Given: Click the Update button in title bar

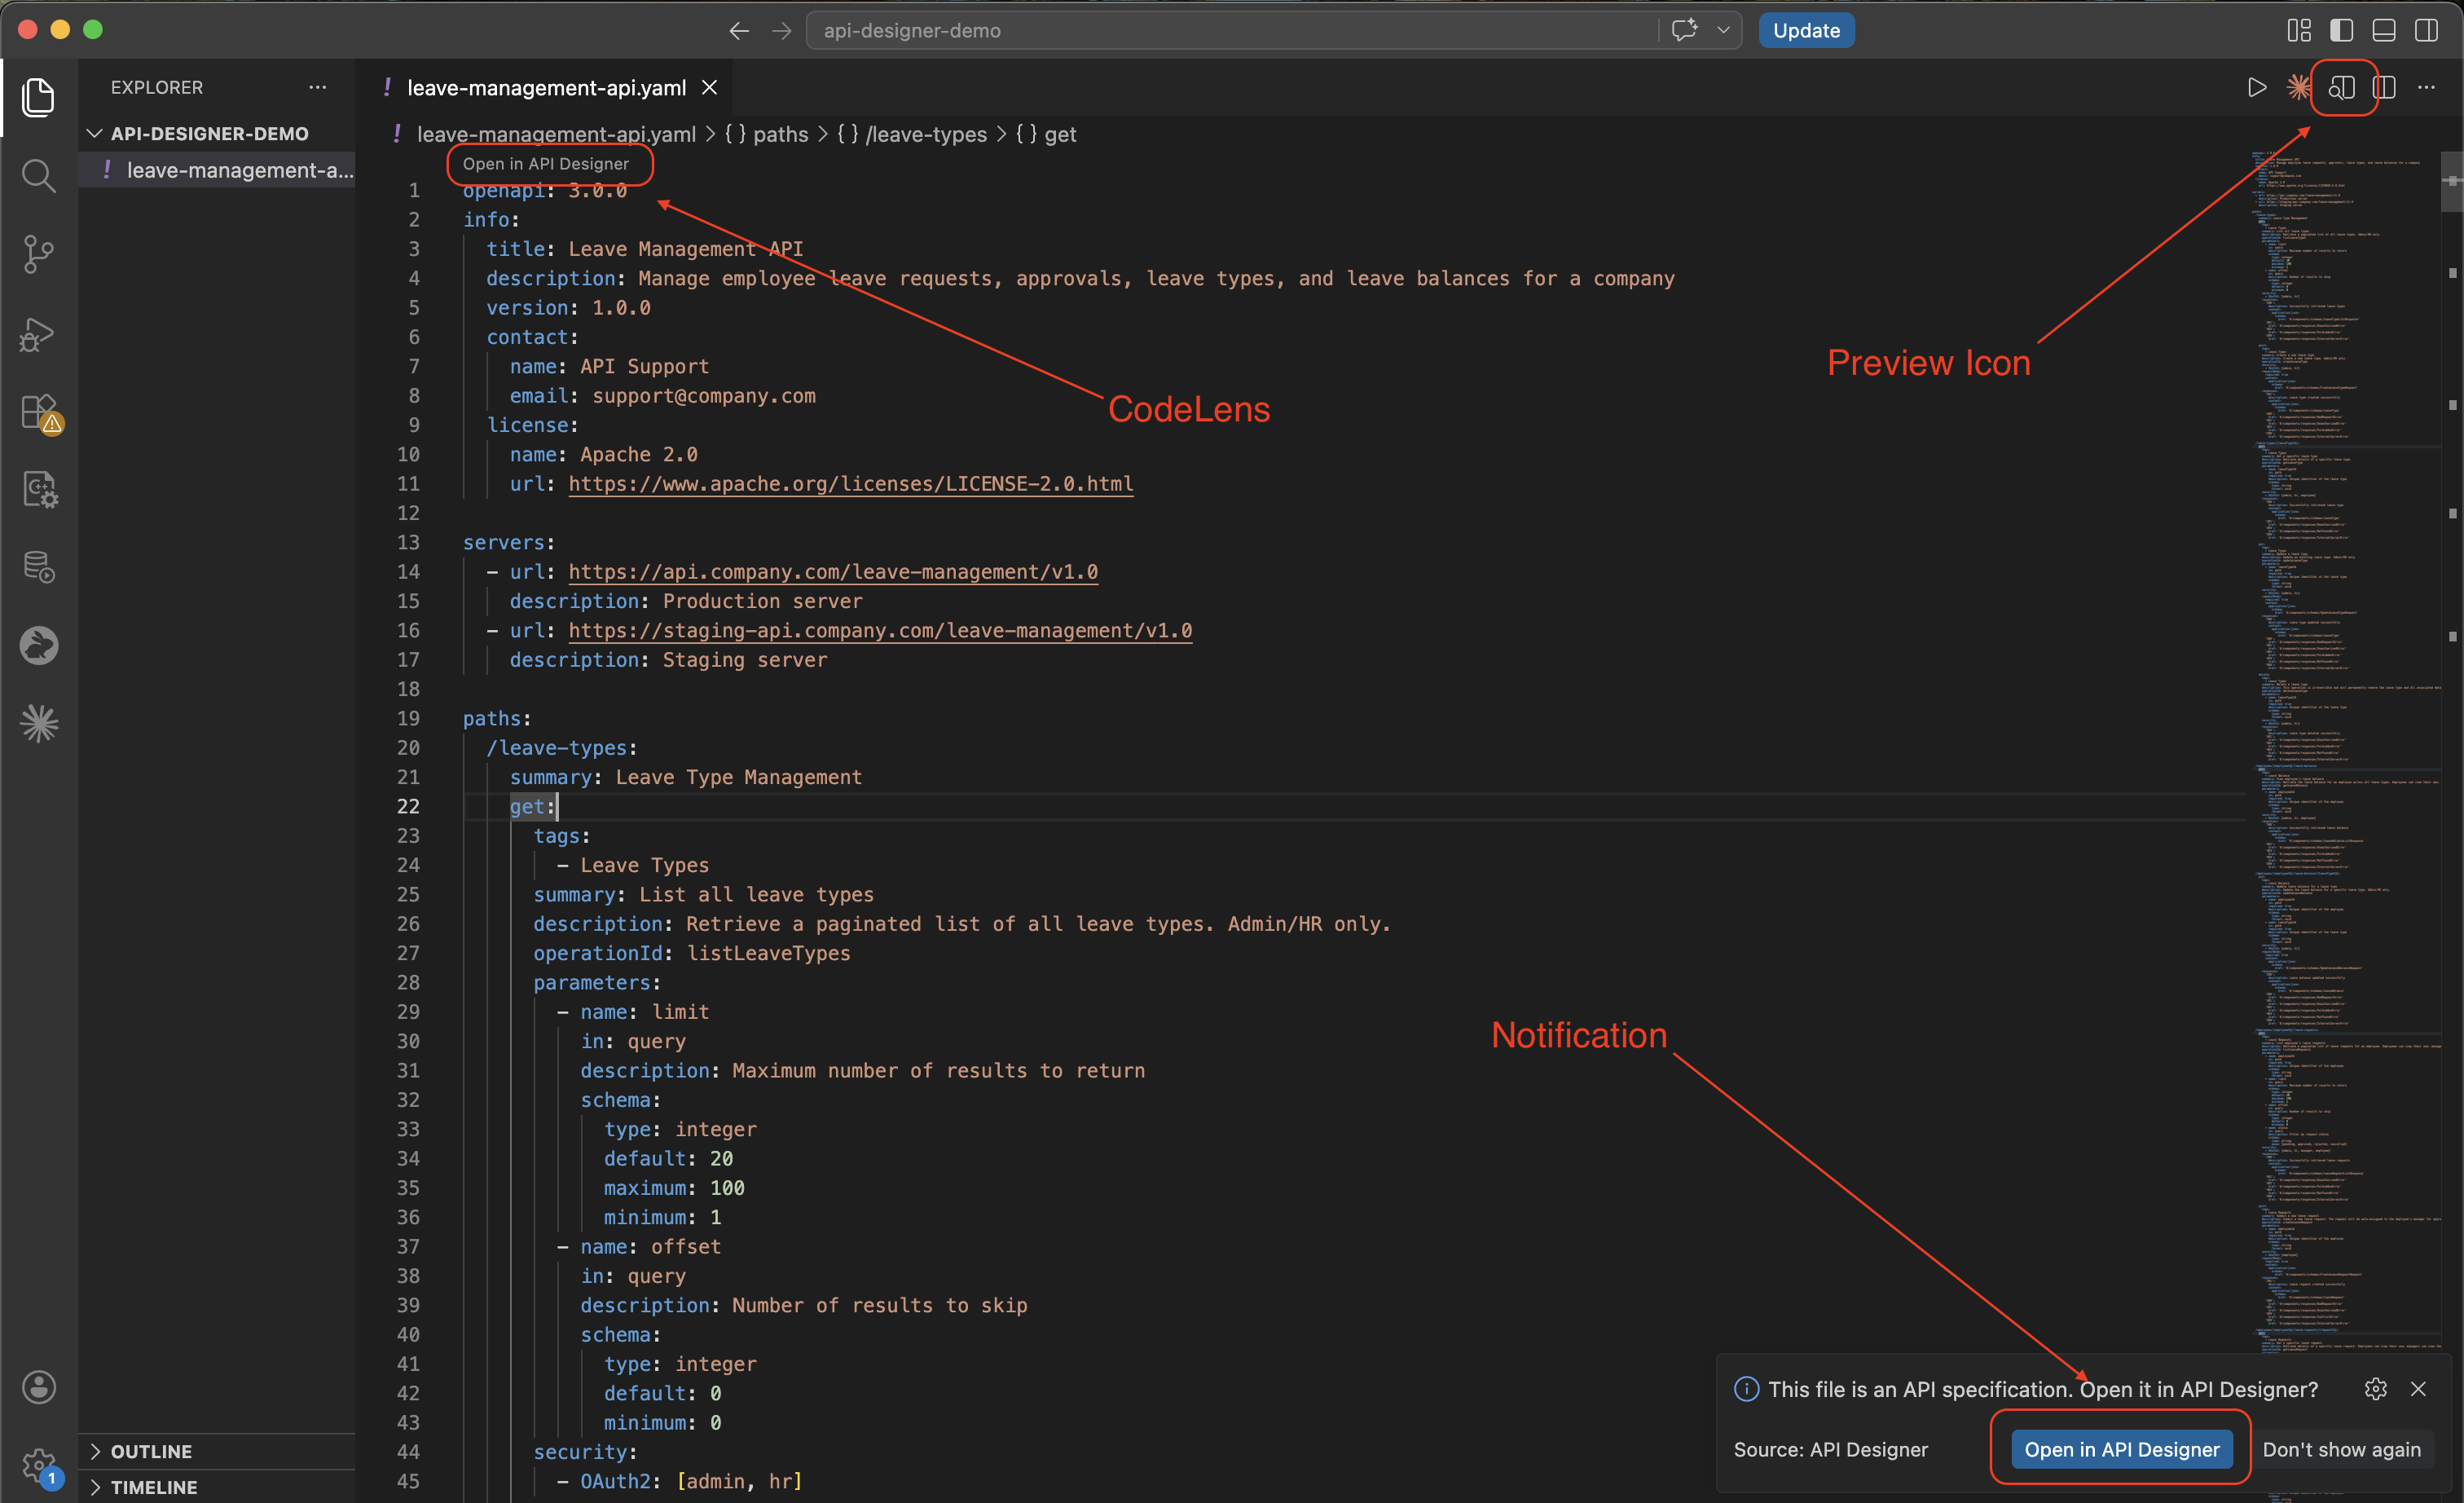Looking at the screenshot, I should pos(1806,30).
